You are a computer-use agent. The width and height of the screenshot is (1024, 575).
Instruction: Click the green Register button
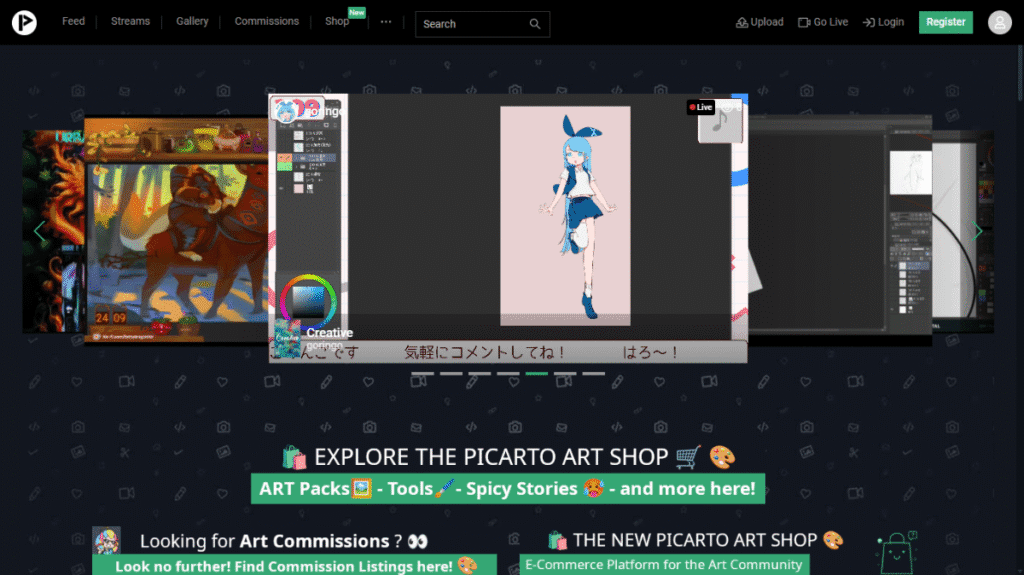click(x=946, y=22)
